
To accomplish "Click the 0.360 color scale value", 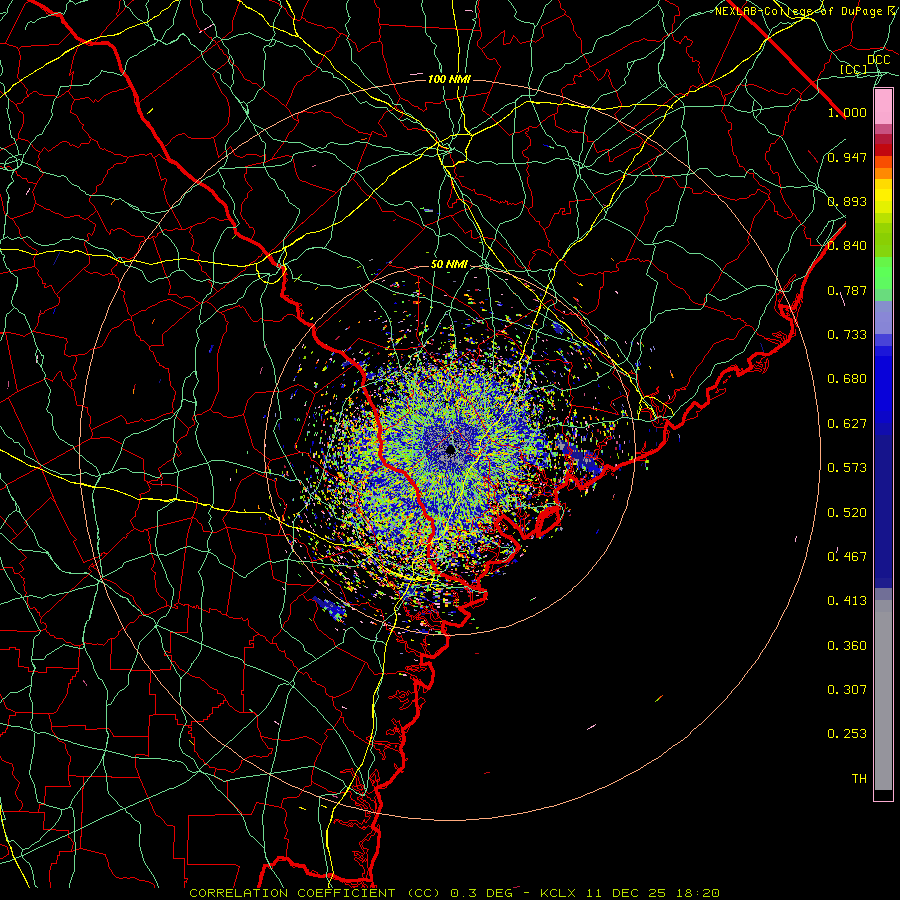I will point(847,646).
